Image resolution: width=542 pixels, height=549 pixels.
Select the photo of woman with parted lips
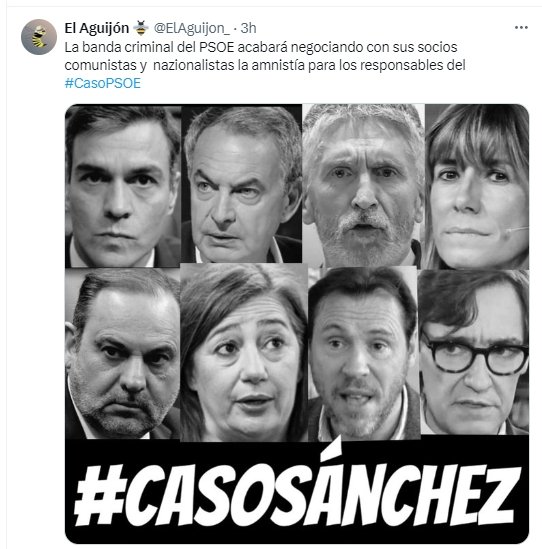pyautogui.click(x=244, y=352)
